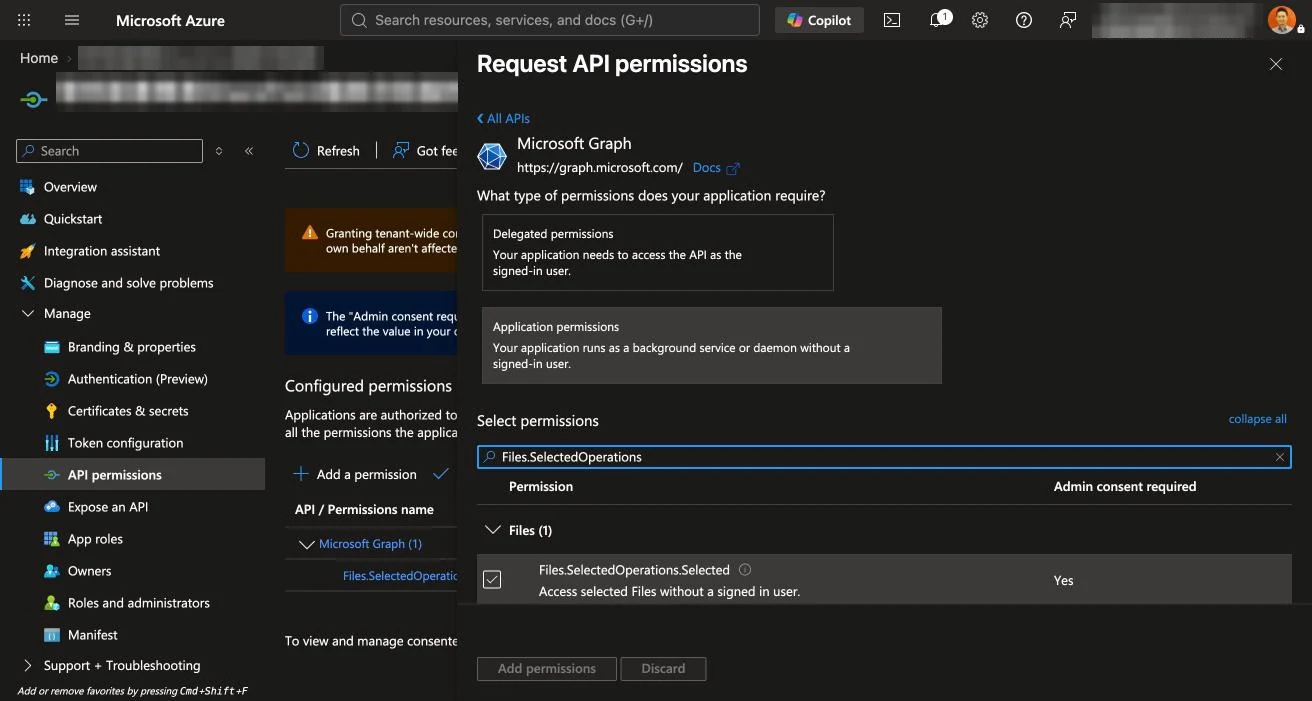
Task: Collapse the Files (1) permission group
Action: [x=492, y=530]
